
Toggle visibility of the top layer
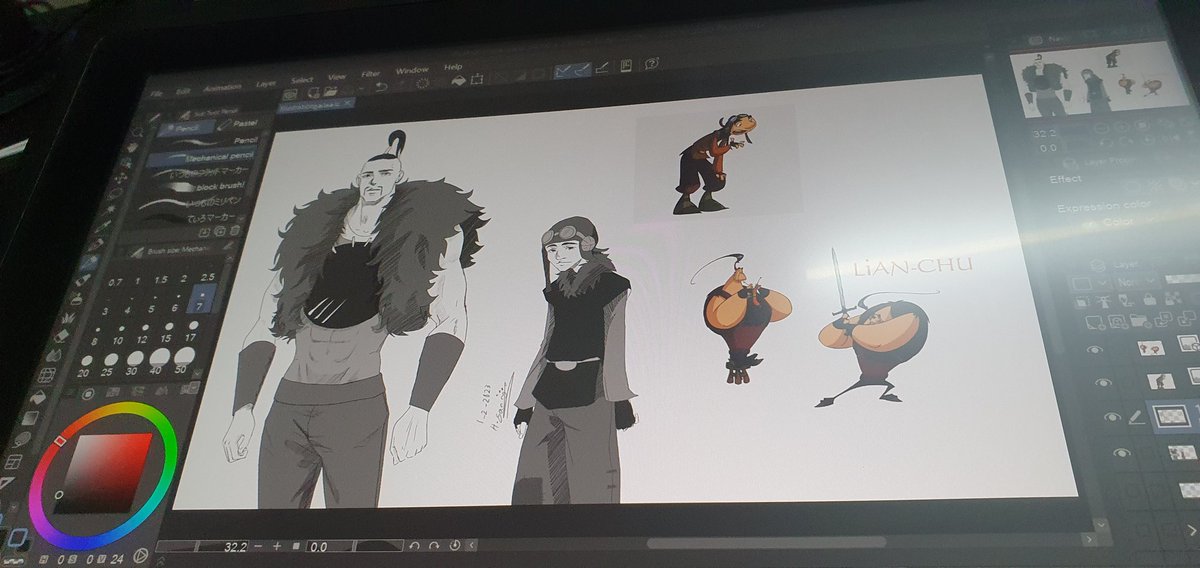[1097, 350]
